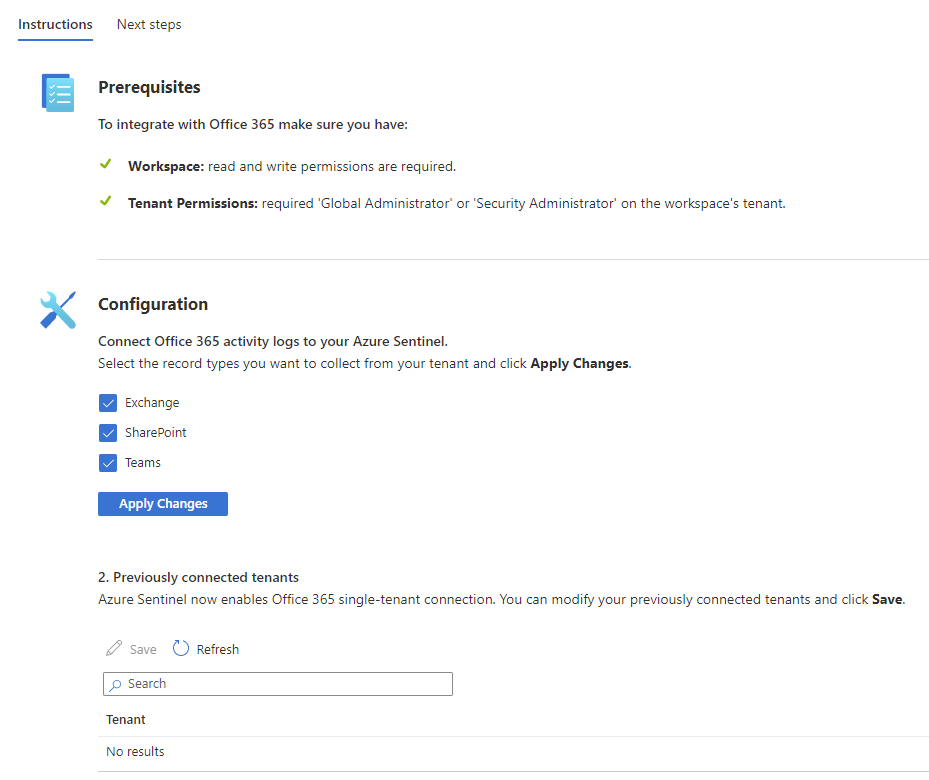Click the circular Refresh arrow icon
Viewport: 929px width, 780px height.
pos(181,648)
